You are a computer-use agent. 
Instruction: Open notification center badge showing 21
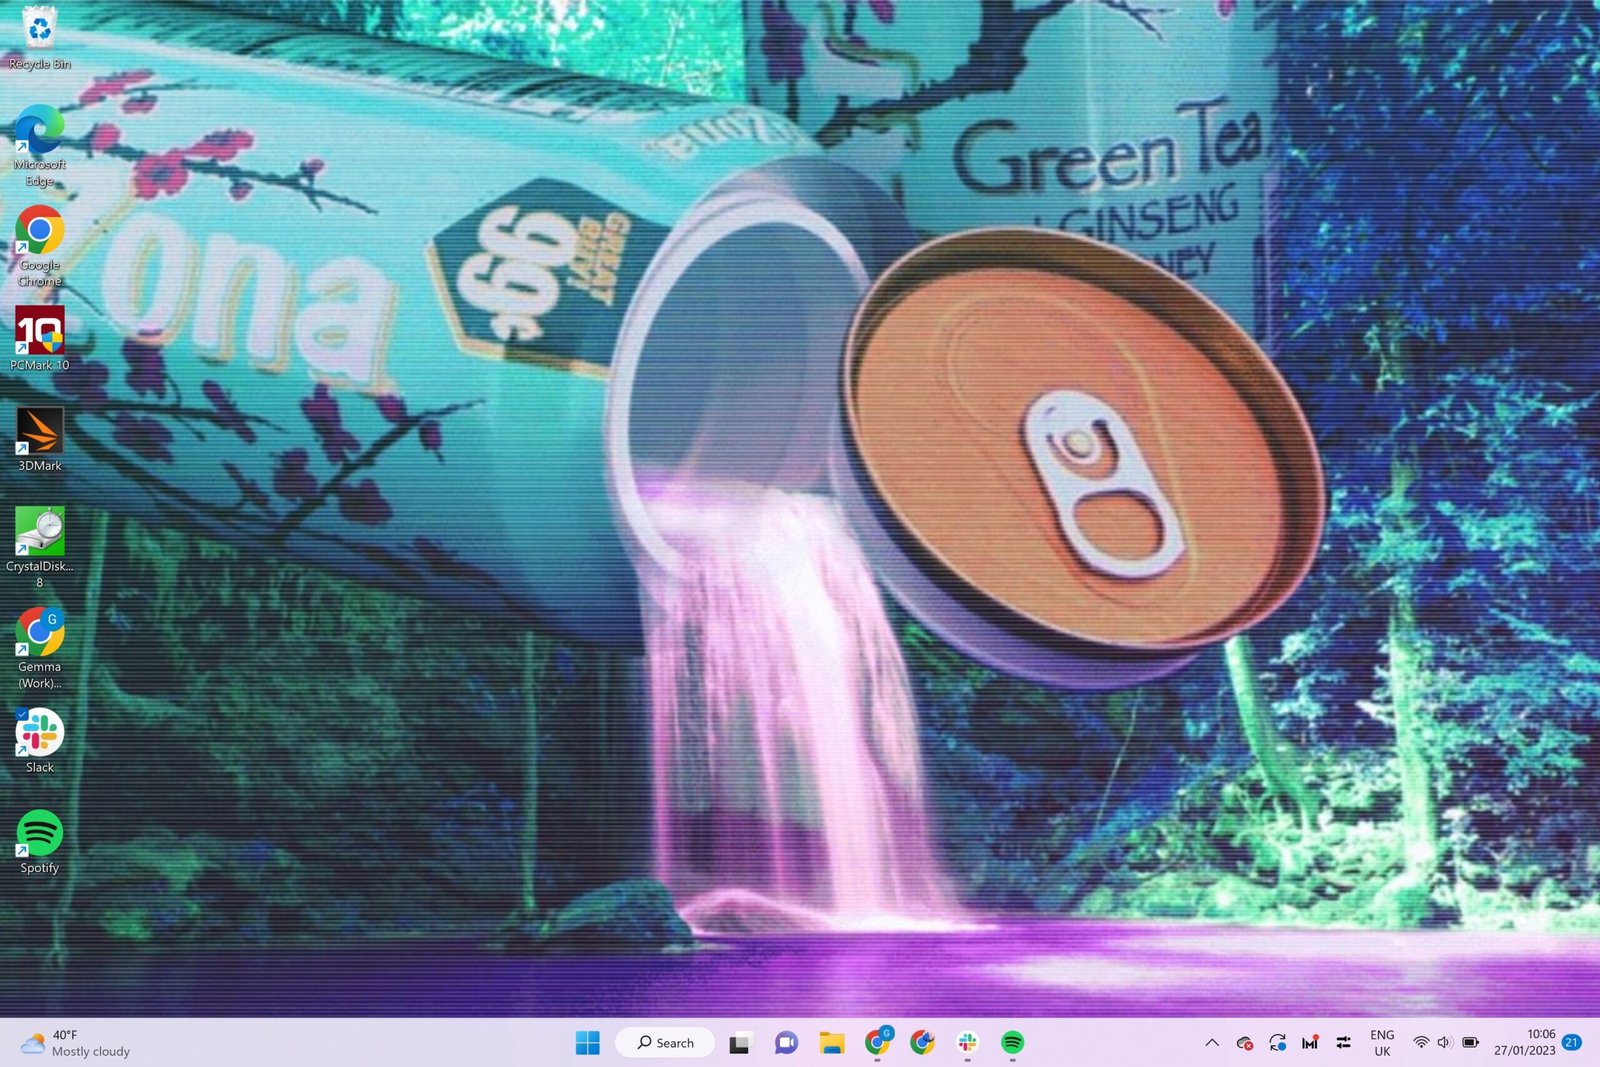(x=1572, y=1042)
